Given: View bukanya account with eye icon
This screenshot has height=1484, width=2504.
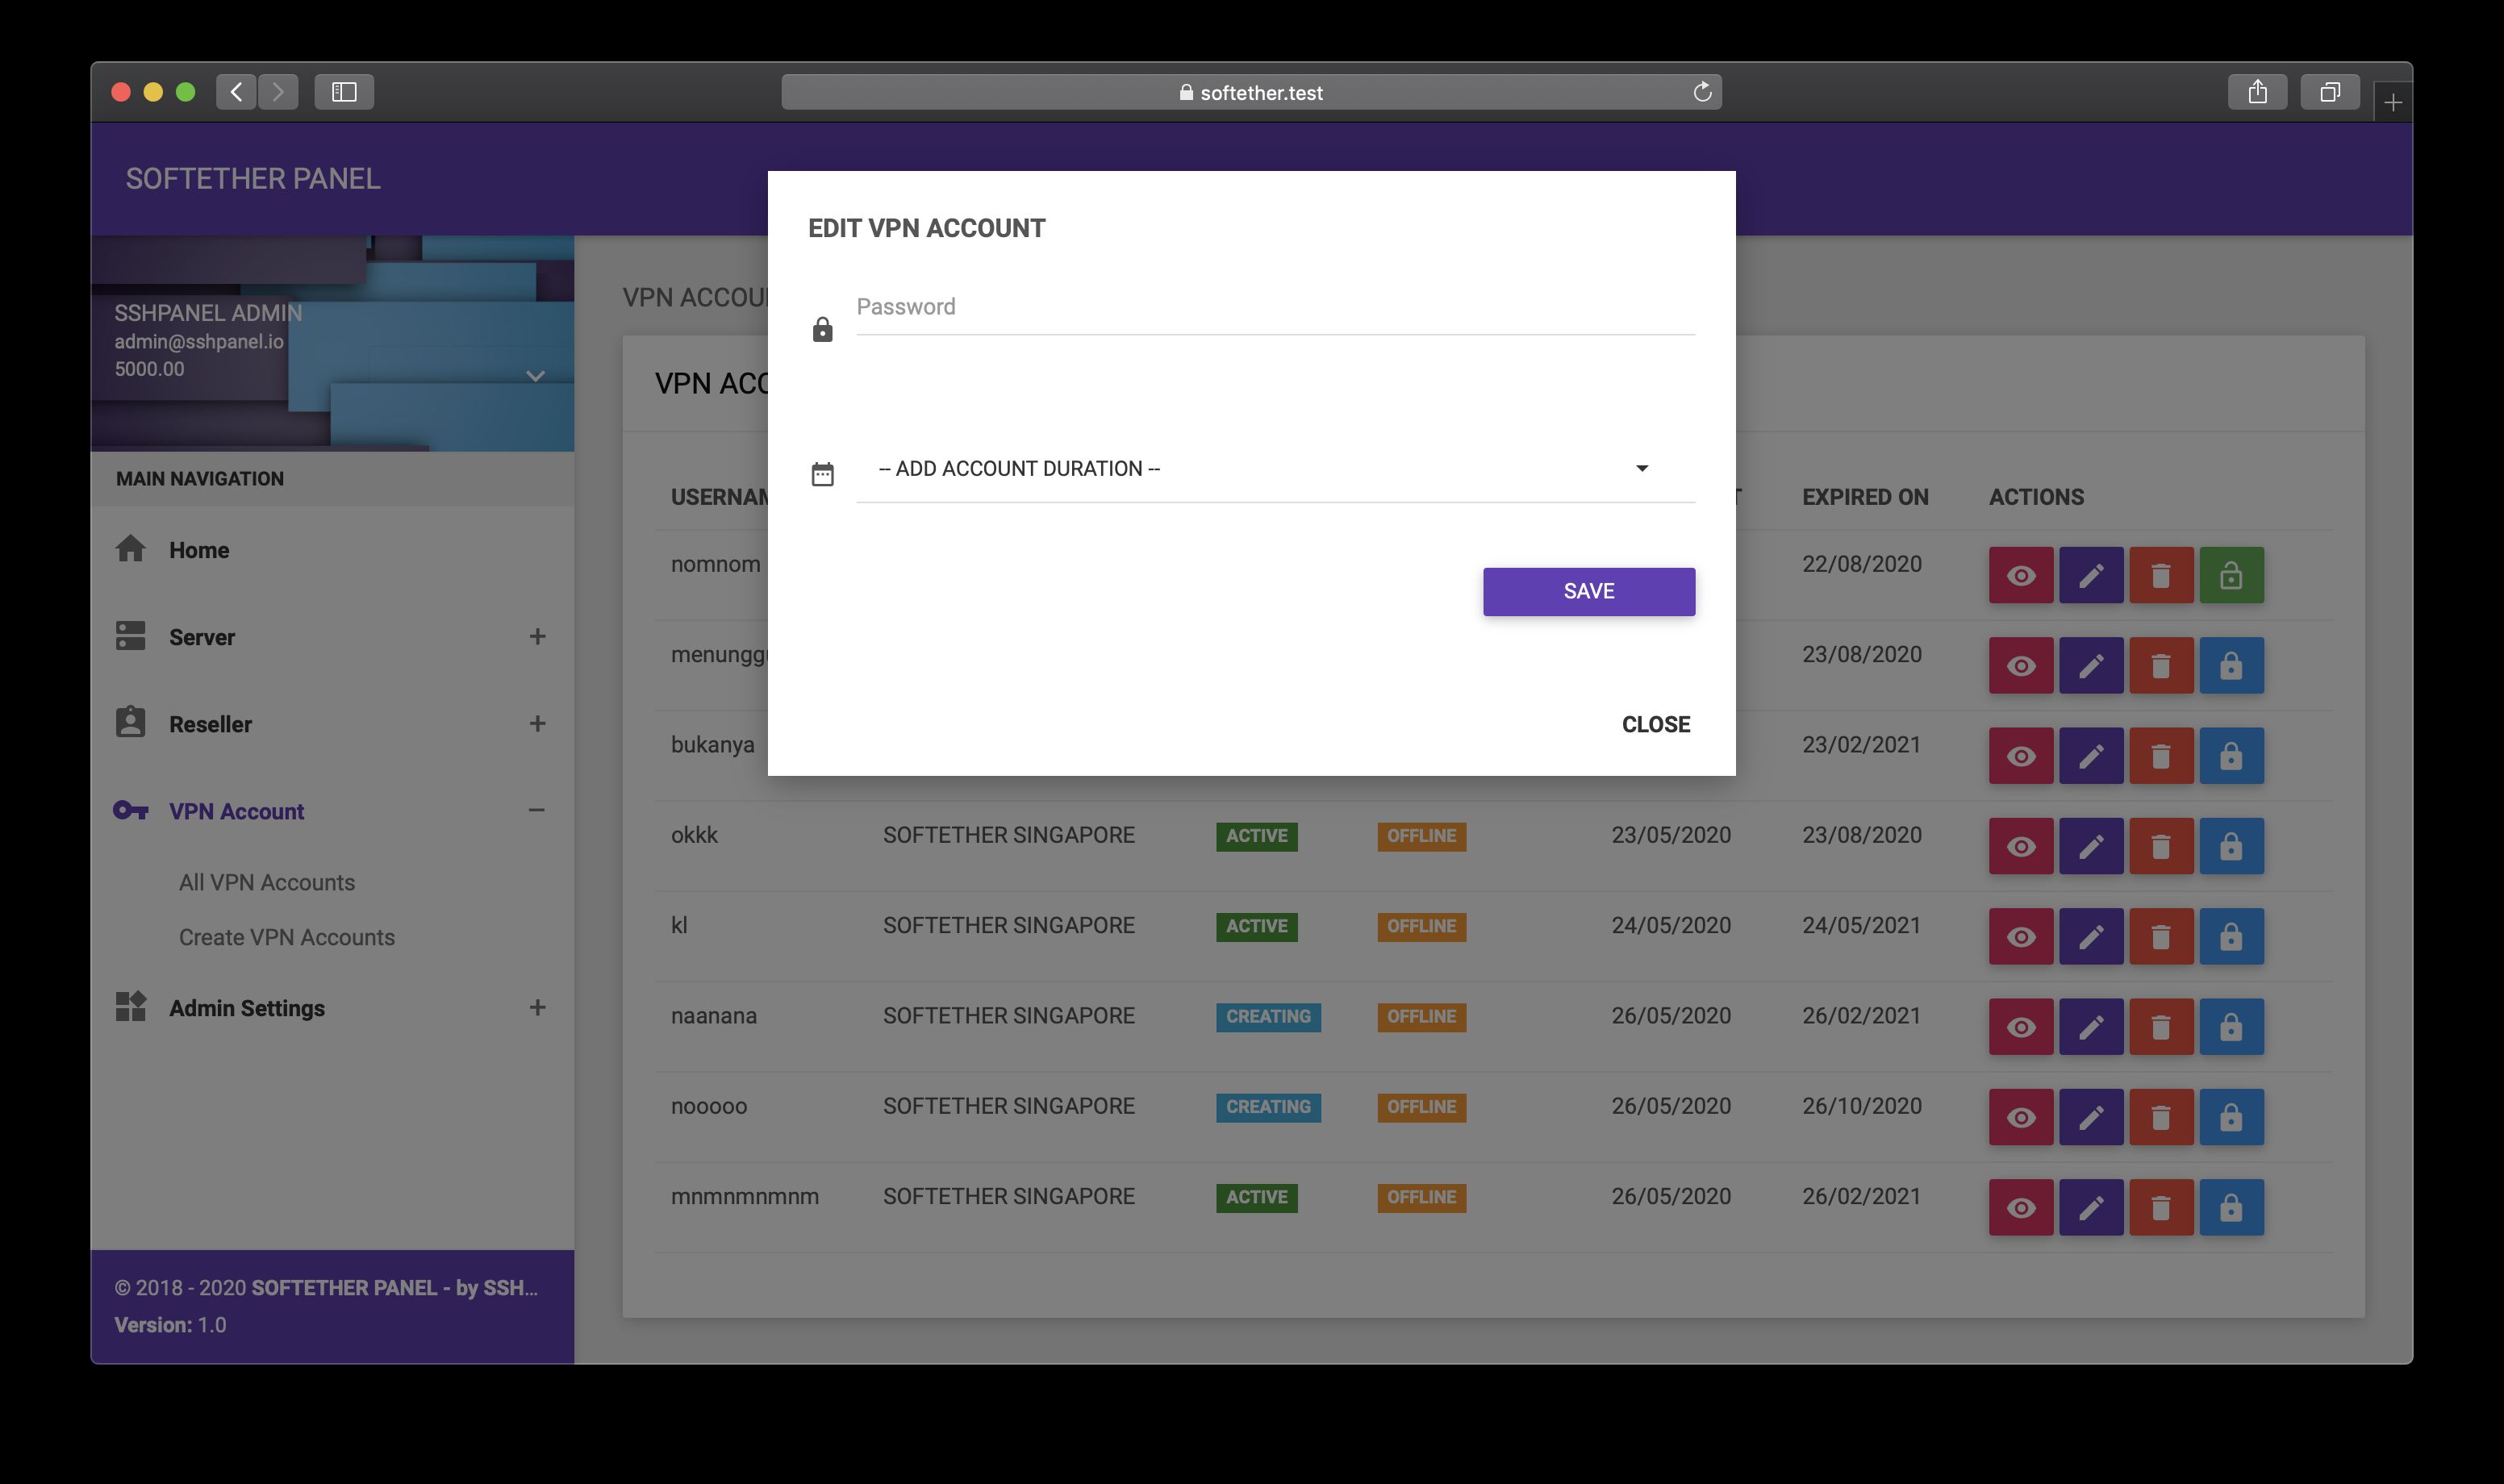Looking at the screenshot, I should [x=2020, y=756].
